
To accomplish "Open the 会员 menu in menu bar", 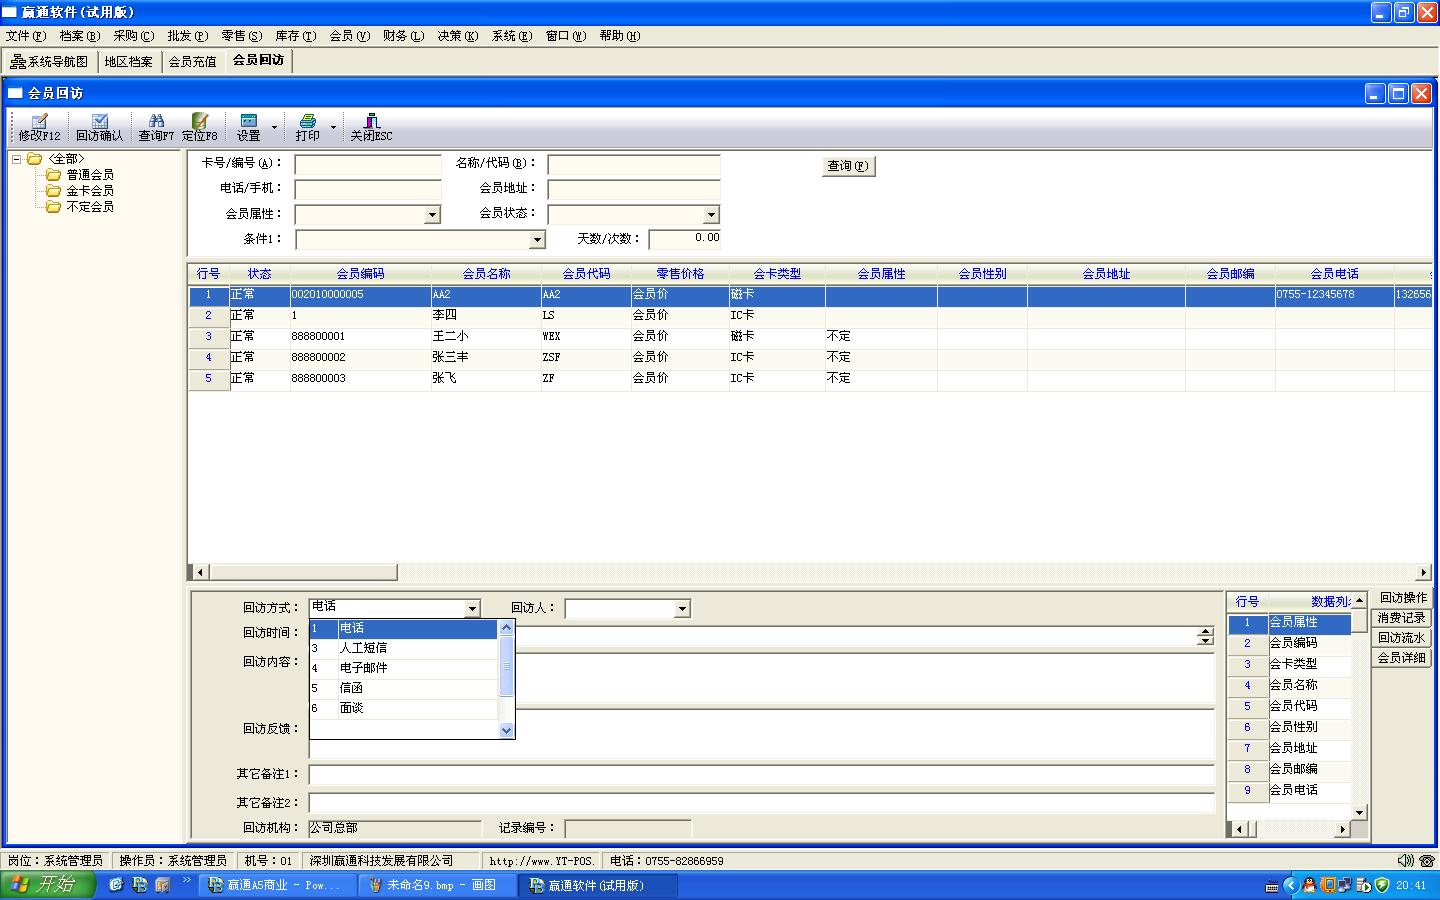I will coord(349,36).
